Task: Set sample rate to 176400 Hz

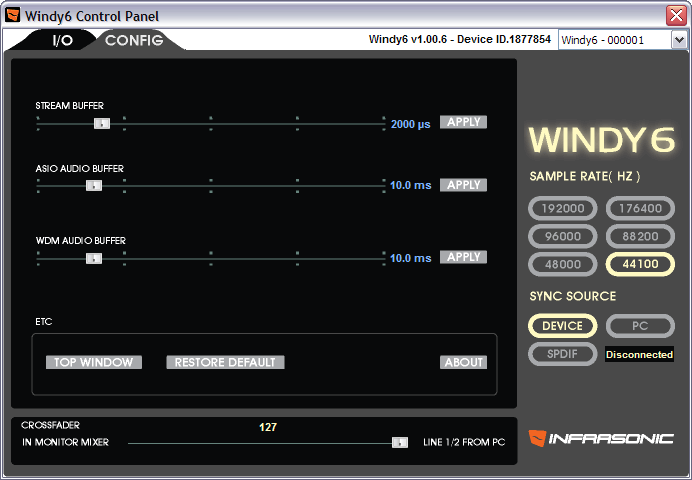Action: [640, 208]
